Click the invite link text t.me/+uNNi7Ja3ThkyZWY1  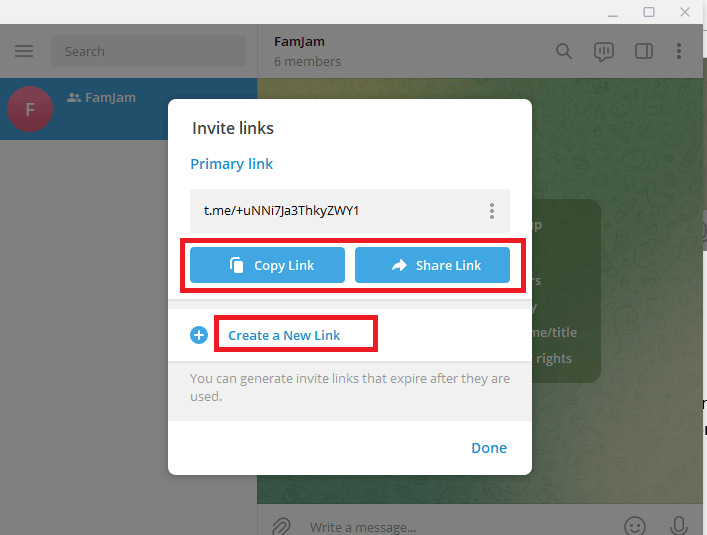click(281, 210)
